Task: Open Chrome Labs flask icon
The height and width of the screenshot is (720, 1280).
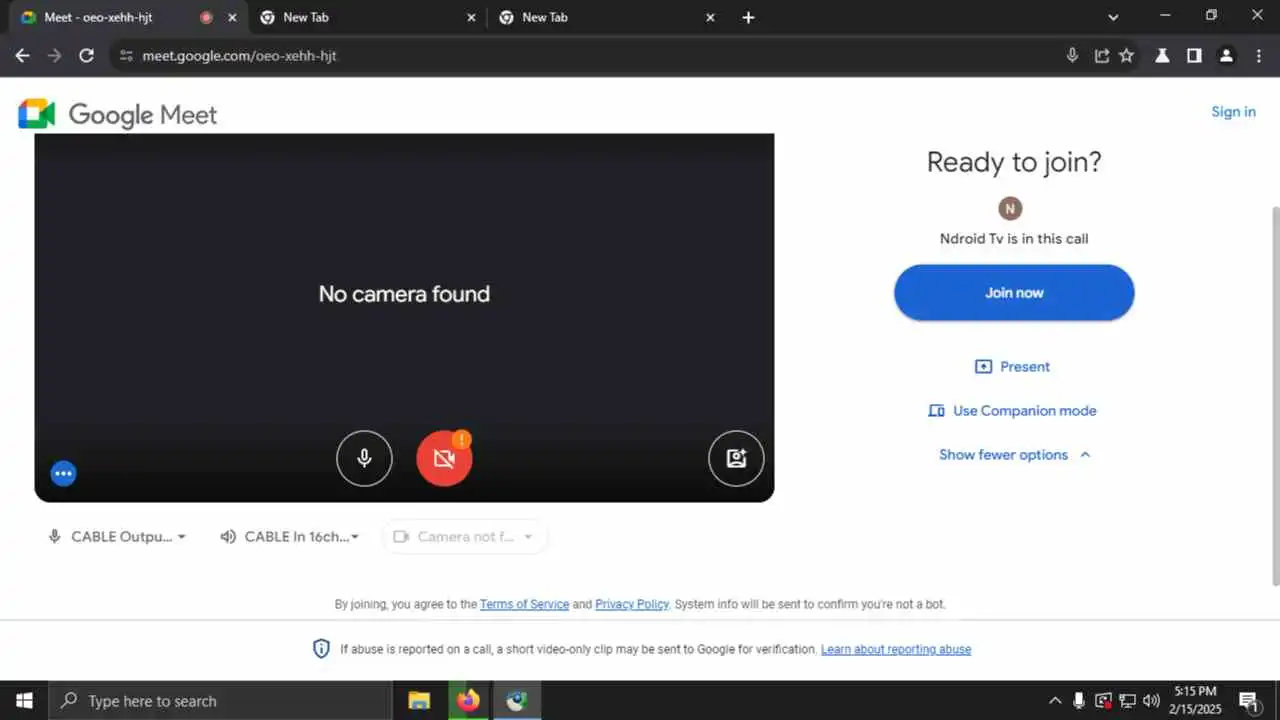Action: 1162,56
